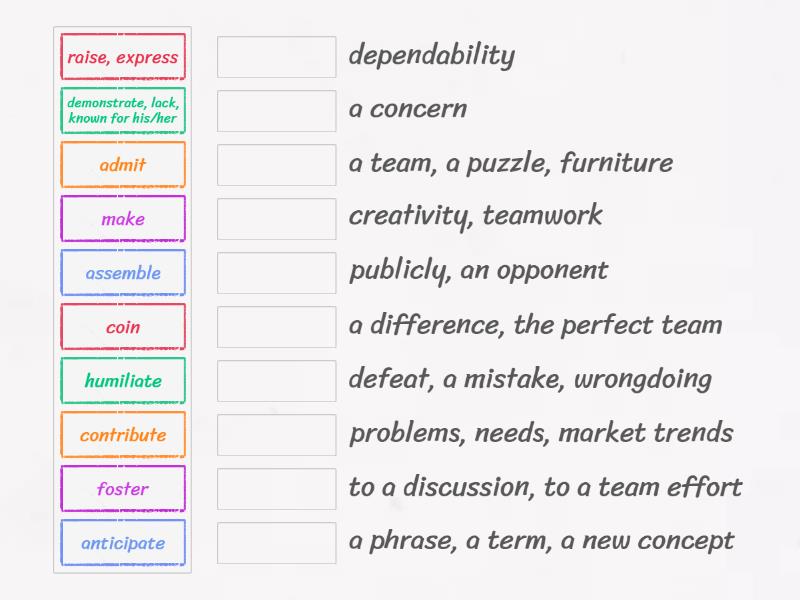Select the 'admit' word tile

click(x=122, y=164)
